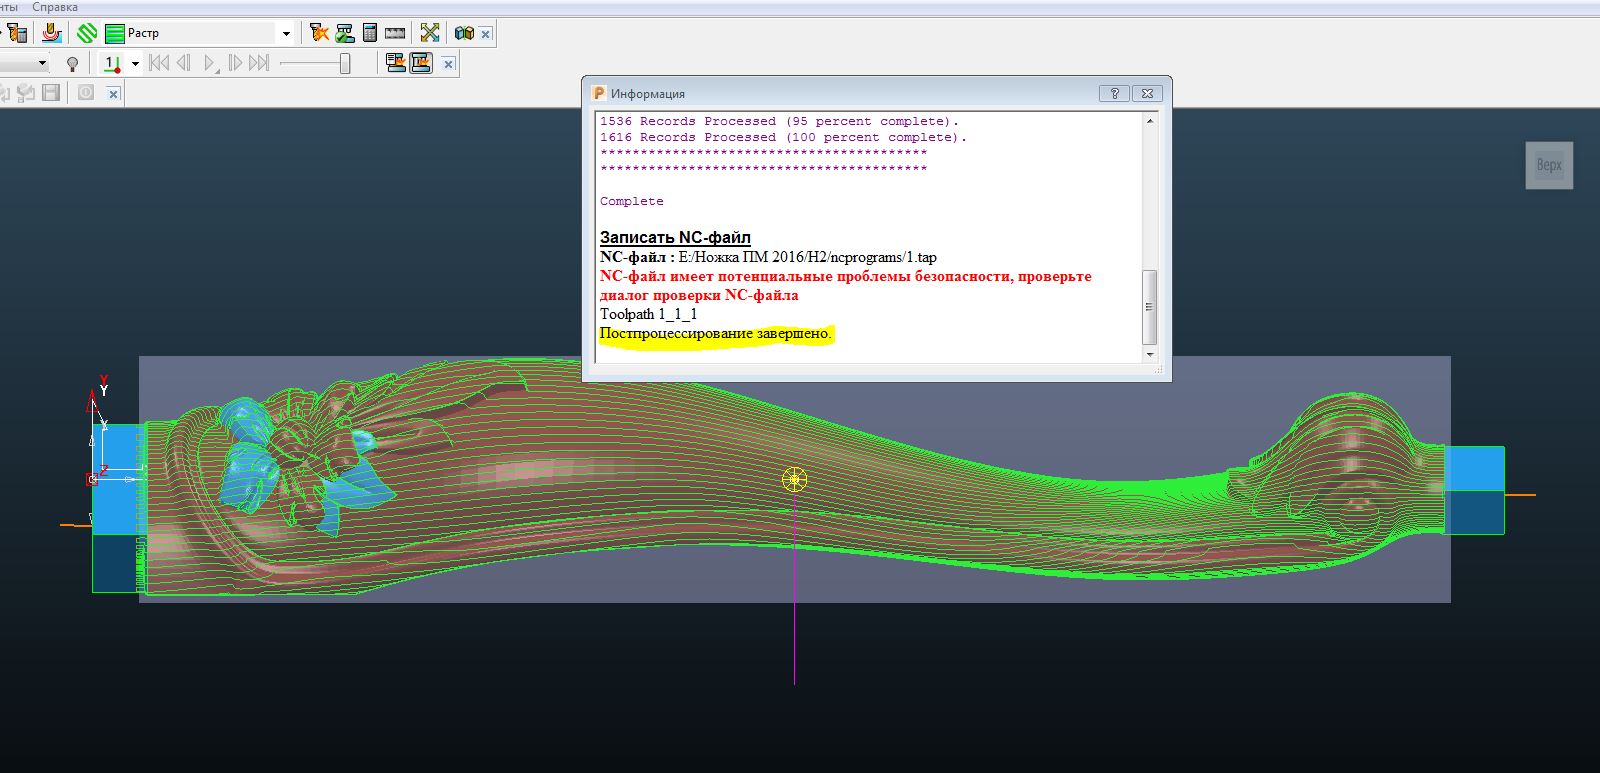Toggle the machine simulation info panel icon
Viewport: 1600px width, 773px height.
click(x=395, y=64)
